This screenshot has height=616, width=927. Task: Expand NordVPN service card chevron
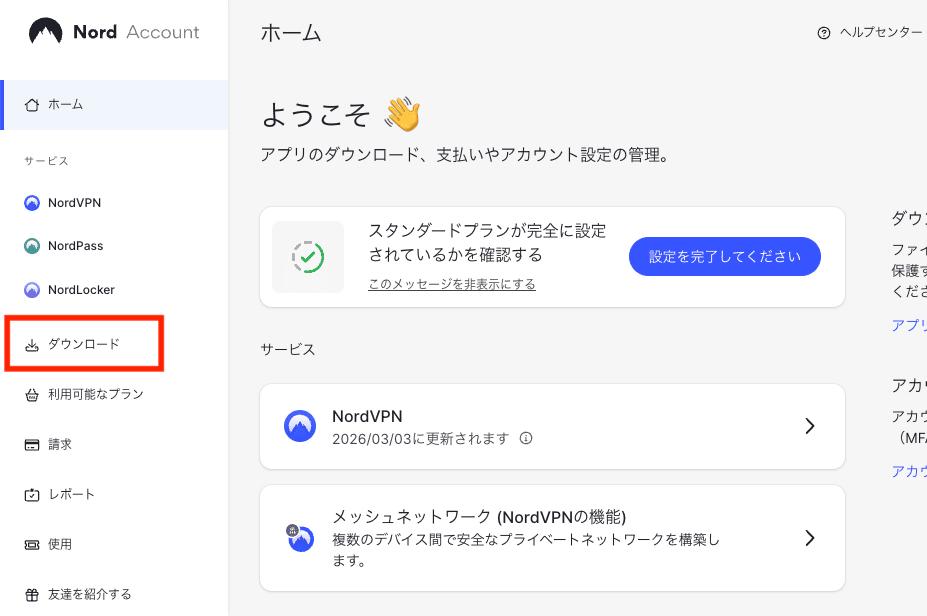point(810,426)
